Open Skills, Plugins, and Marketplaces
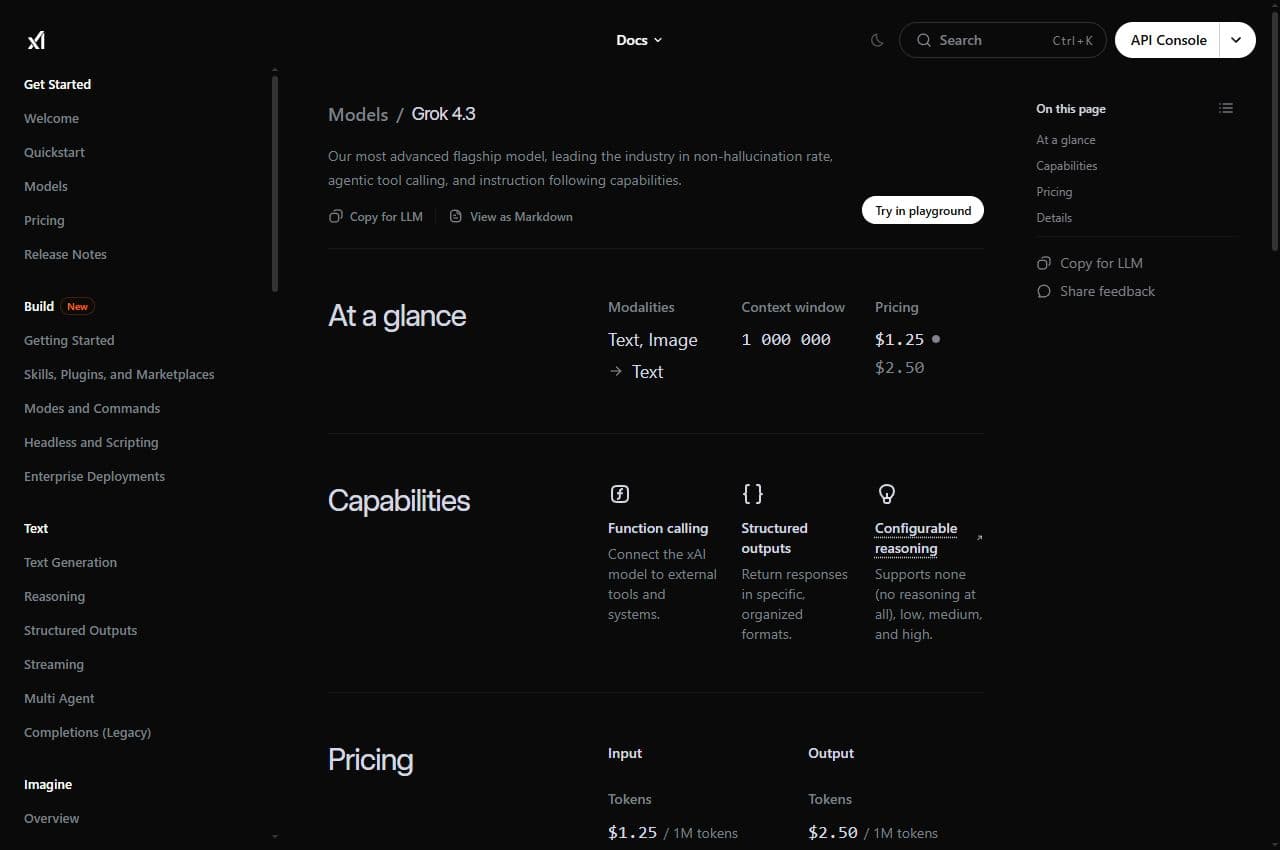This screenshot has width=1280, height=850. (119, 374)
